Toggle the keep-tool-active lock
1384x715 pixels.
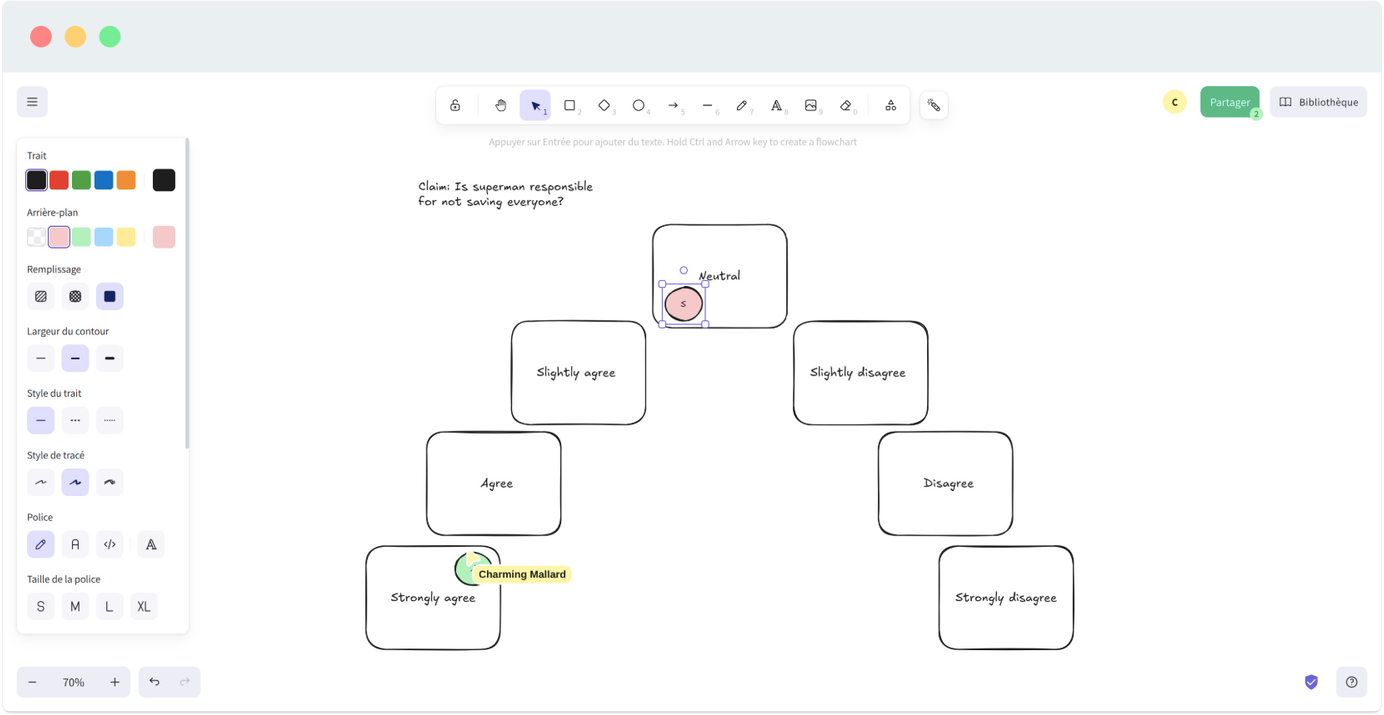pos(455,105)
